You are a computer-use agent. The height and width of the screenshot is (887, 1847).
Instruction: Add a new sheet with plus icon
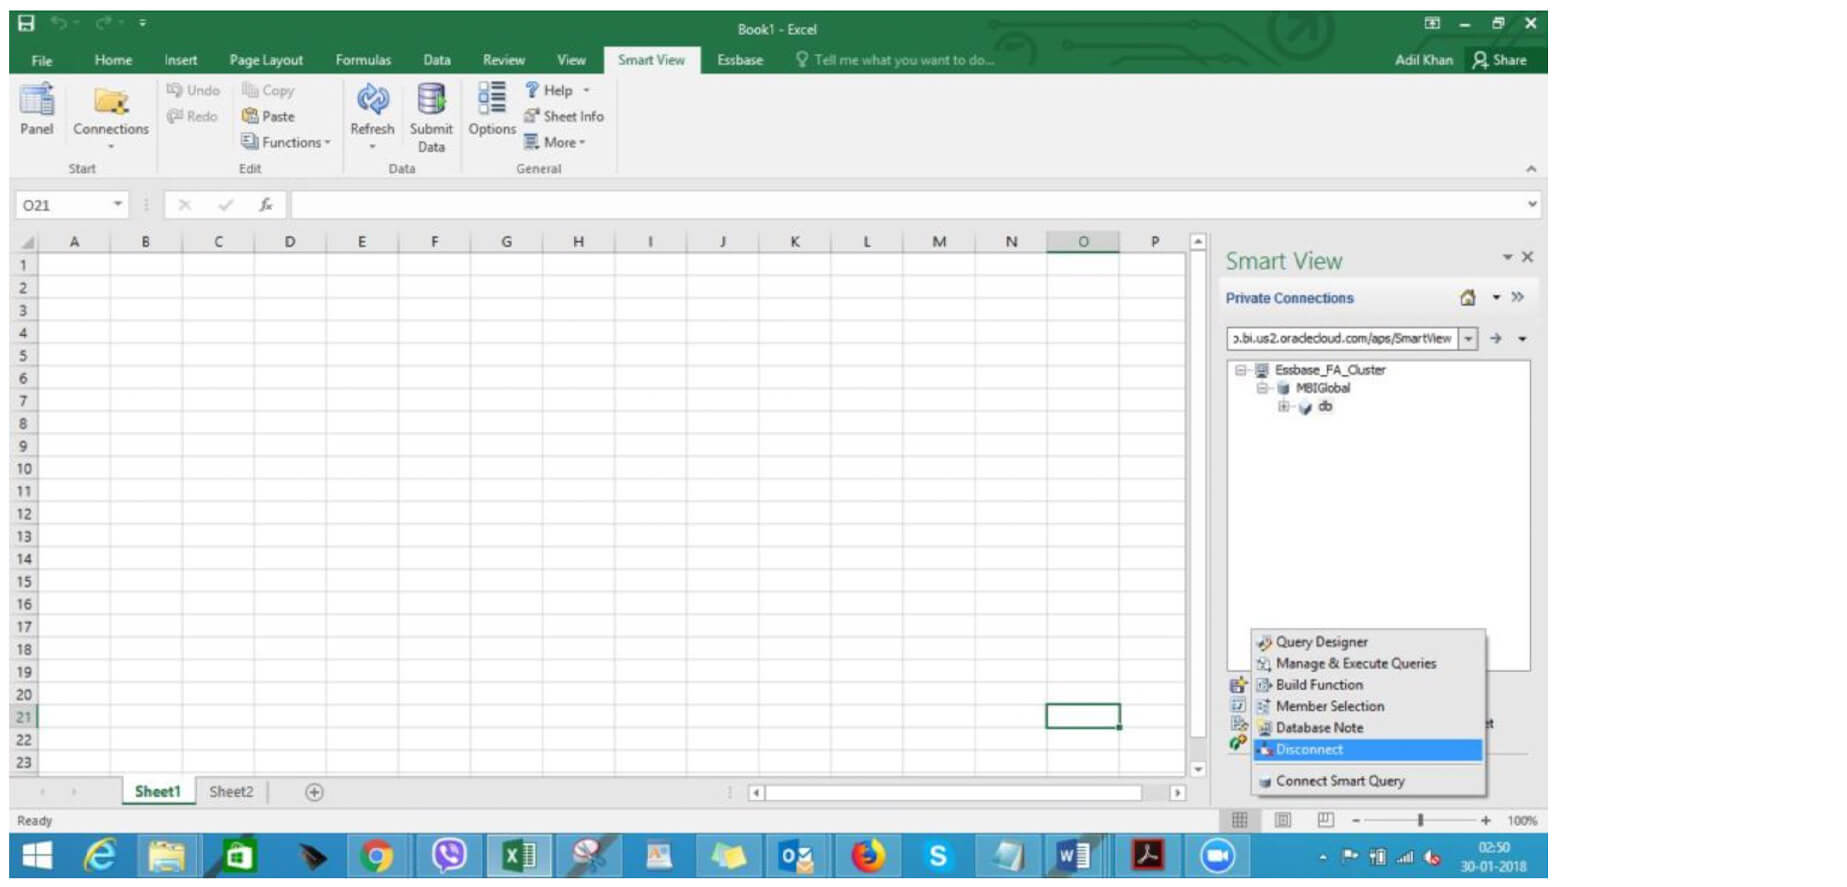pos(314,792)
